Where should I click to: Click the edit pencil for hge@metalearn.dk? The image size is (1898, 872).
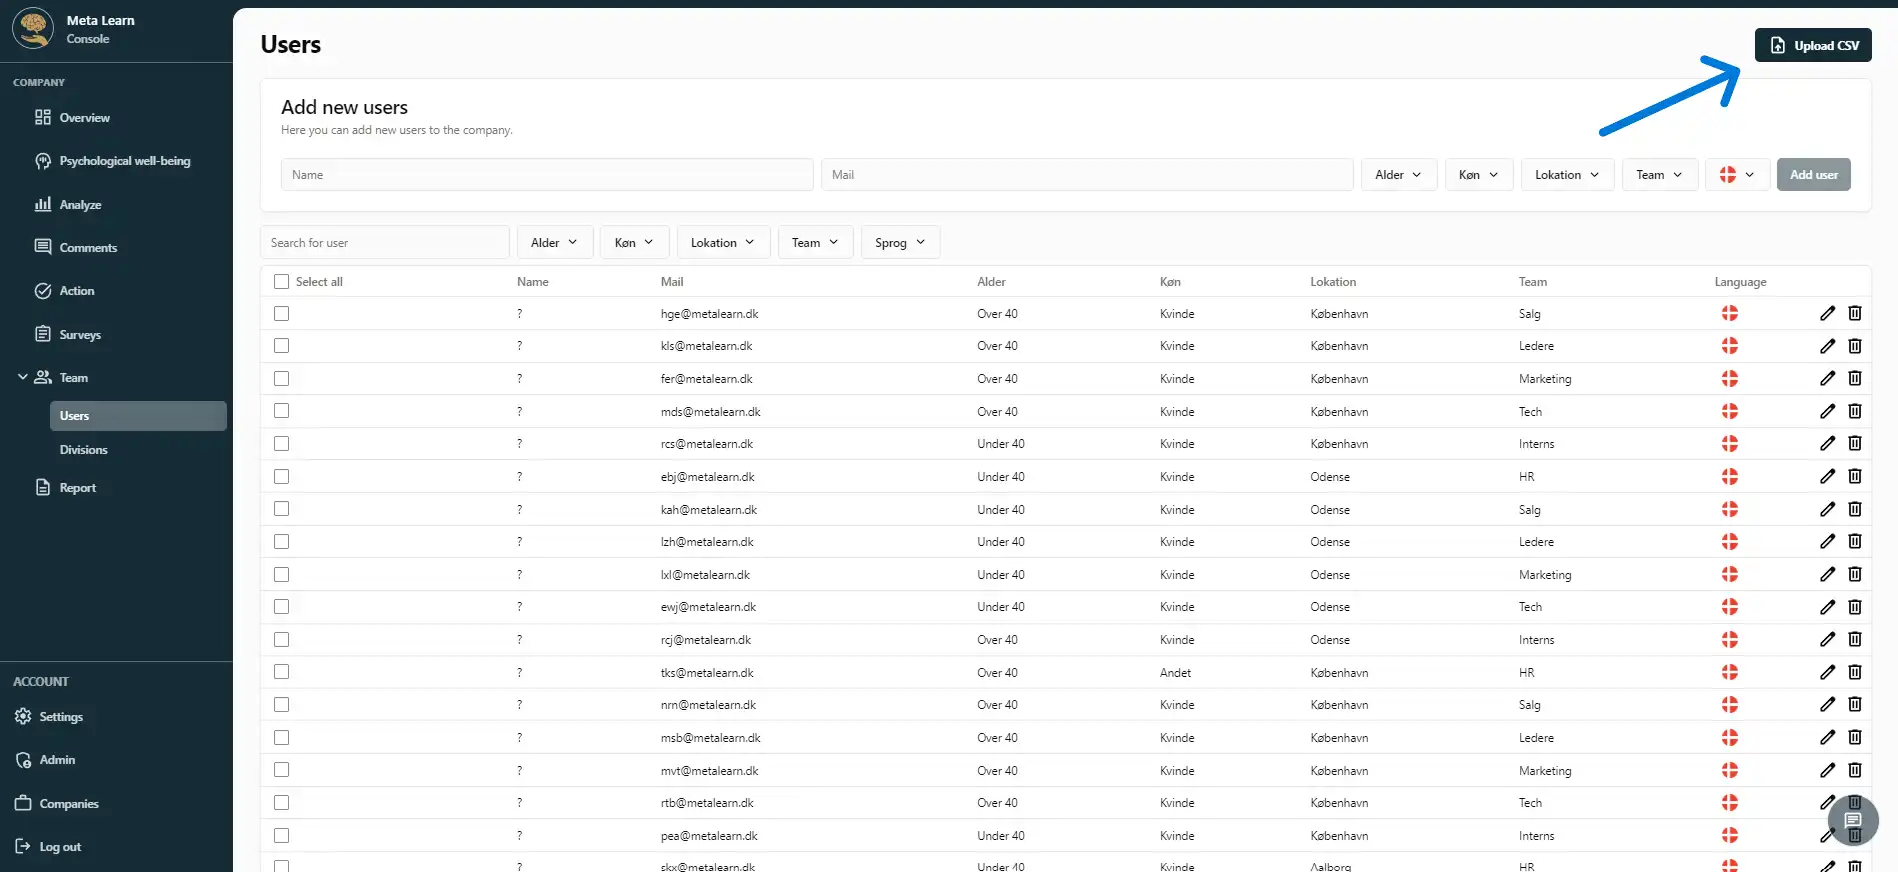[1827, 313]
